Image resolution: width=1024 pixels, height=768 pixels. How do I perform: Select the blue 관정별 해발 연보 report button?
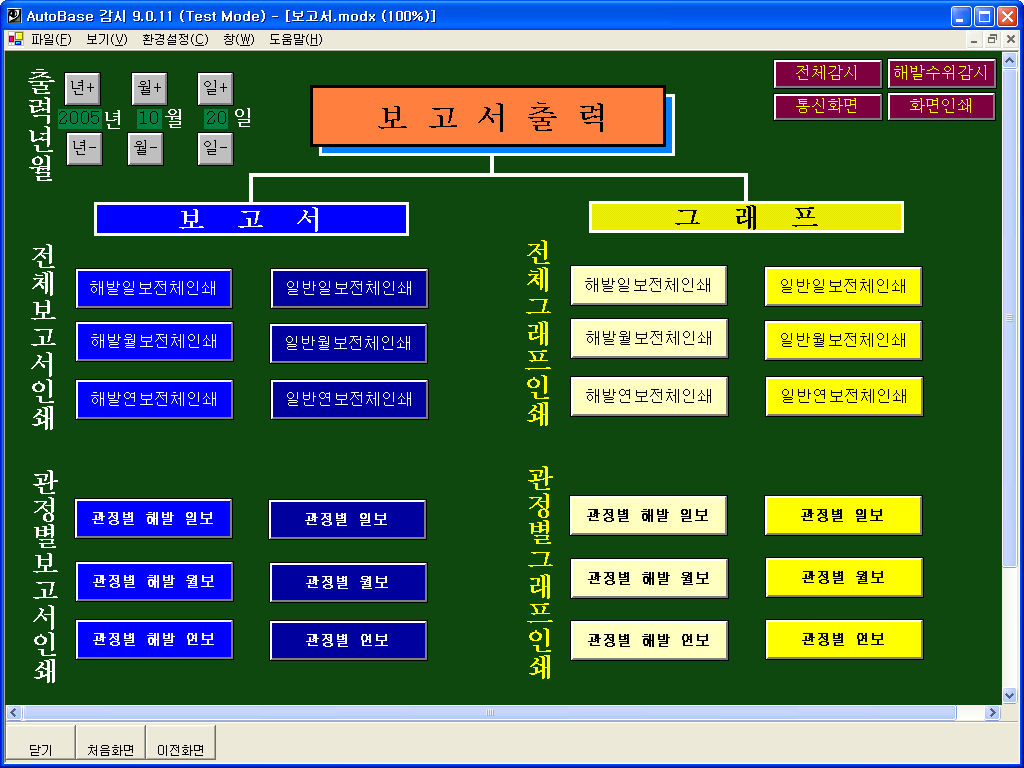[153, 640]
